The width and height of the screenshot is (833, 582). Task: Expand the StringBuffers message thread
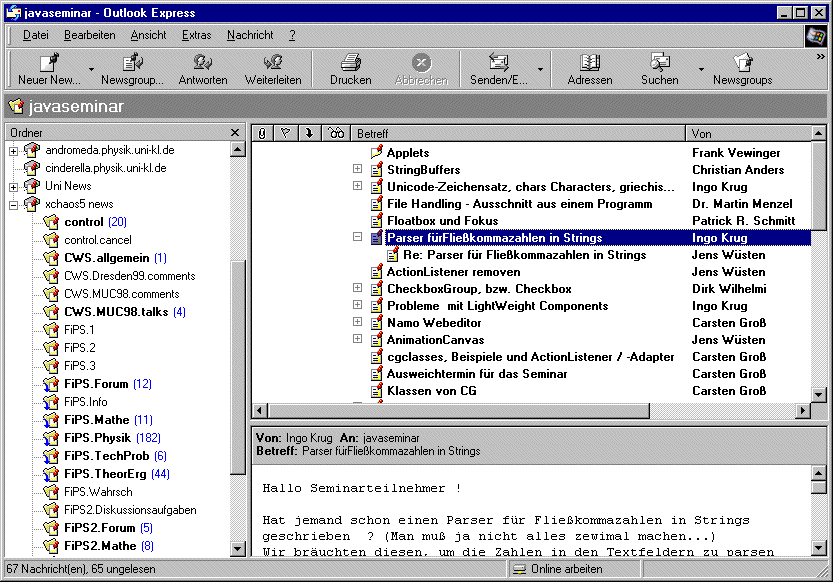357,170
